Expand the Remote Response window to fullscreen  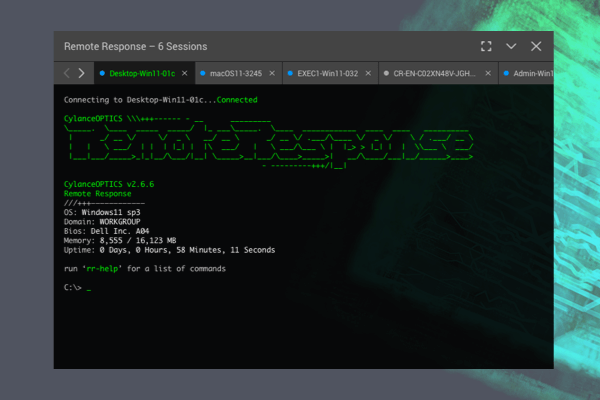[x=486, y=47]
